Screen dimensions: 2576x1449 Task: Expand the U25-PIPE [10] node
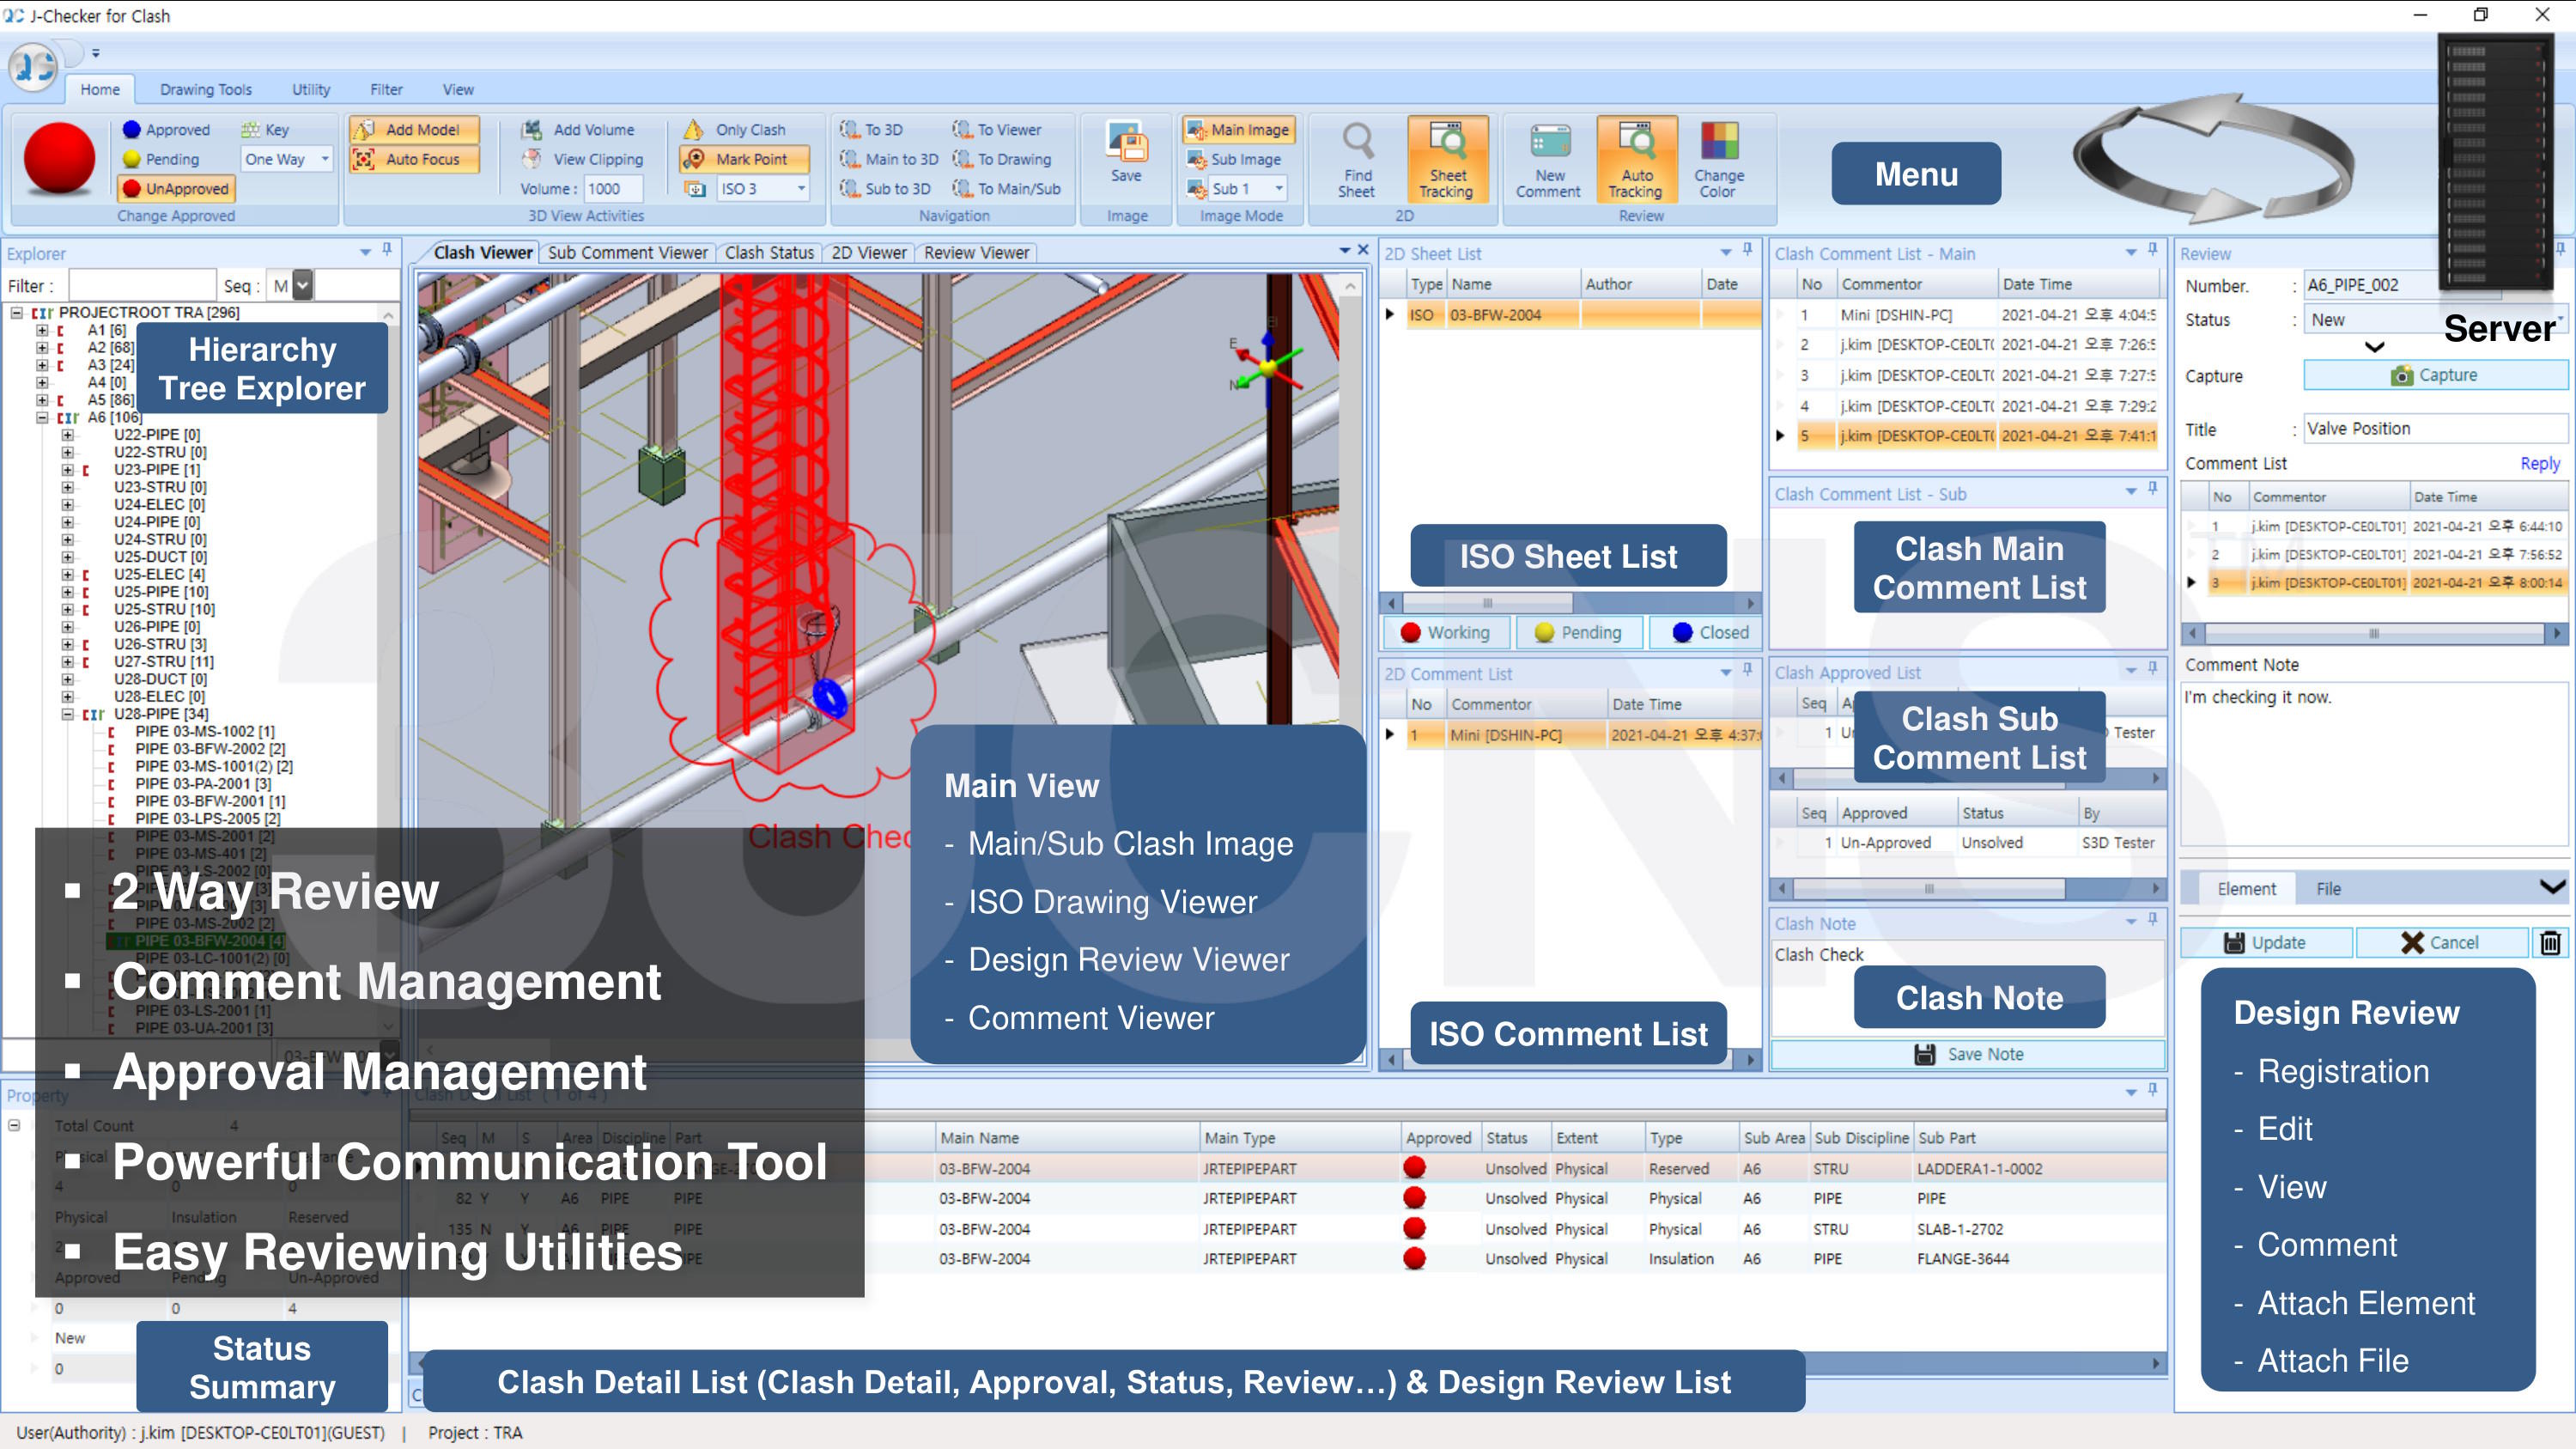tap(68, 592)
